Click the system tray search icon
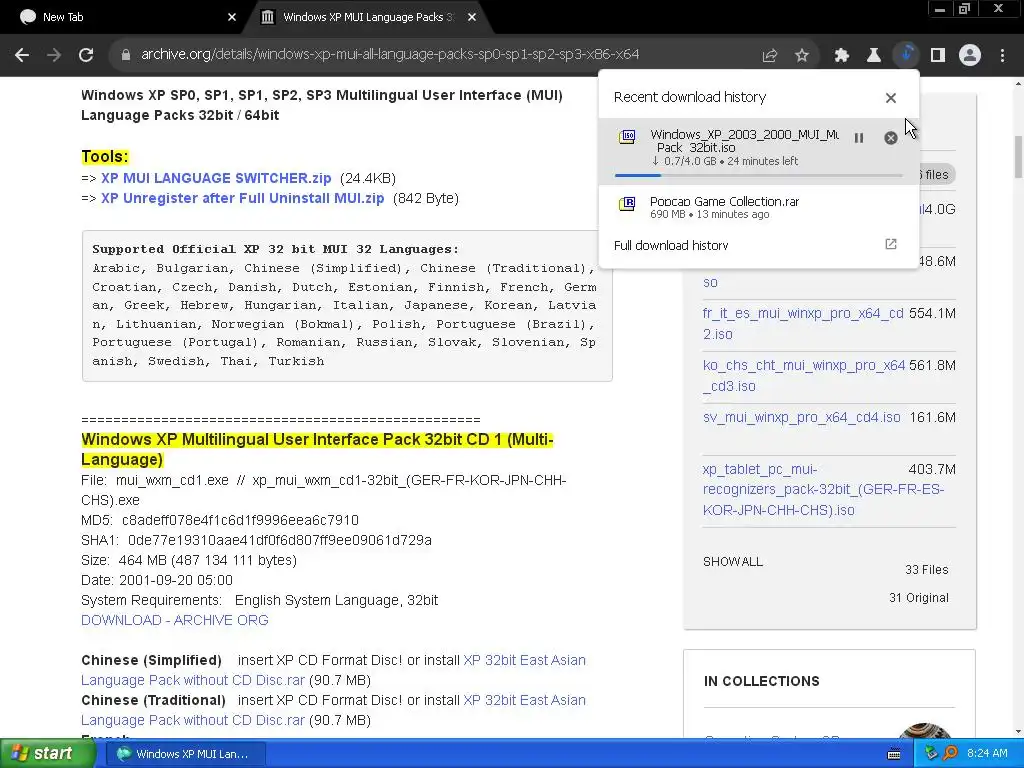 pos(950,754)
